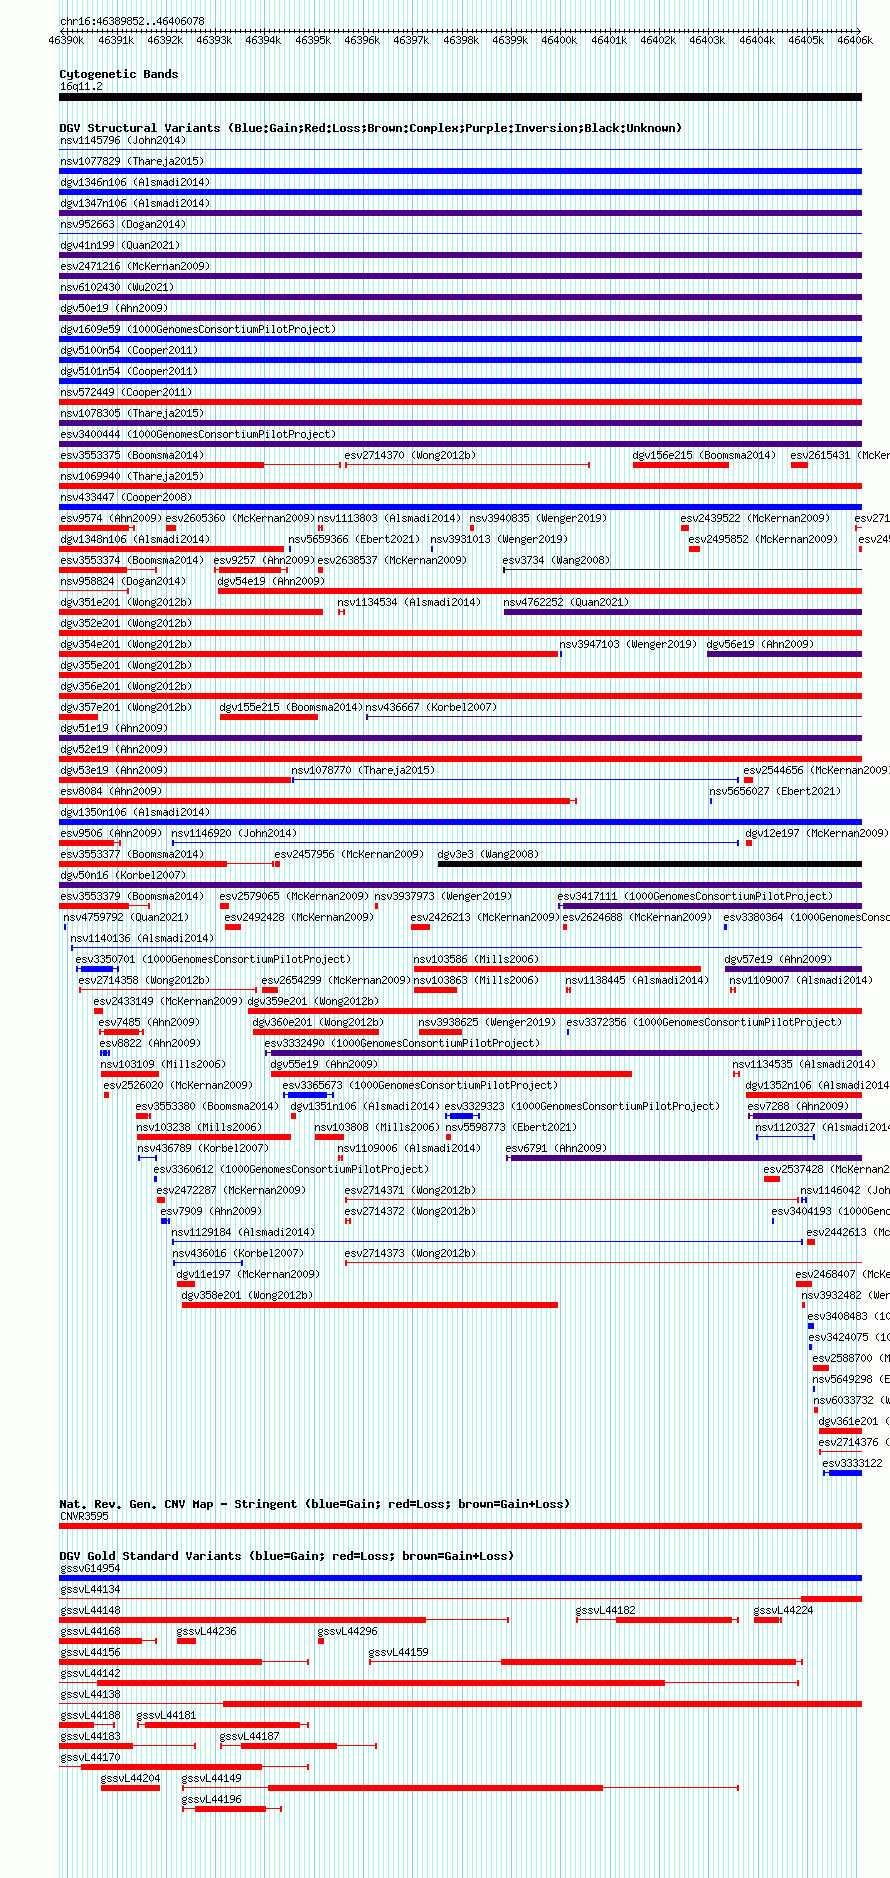Click the black dgv3e3 (Wang2008) unknown-type bar
Image resolution: width=890 pixels, height=1878 pixels.
[649, 864]
